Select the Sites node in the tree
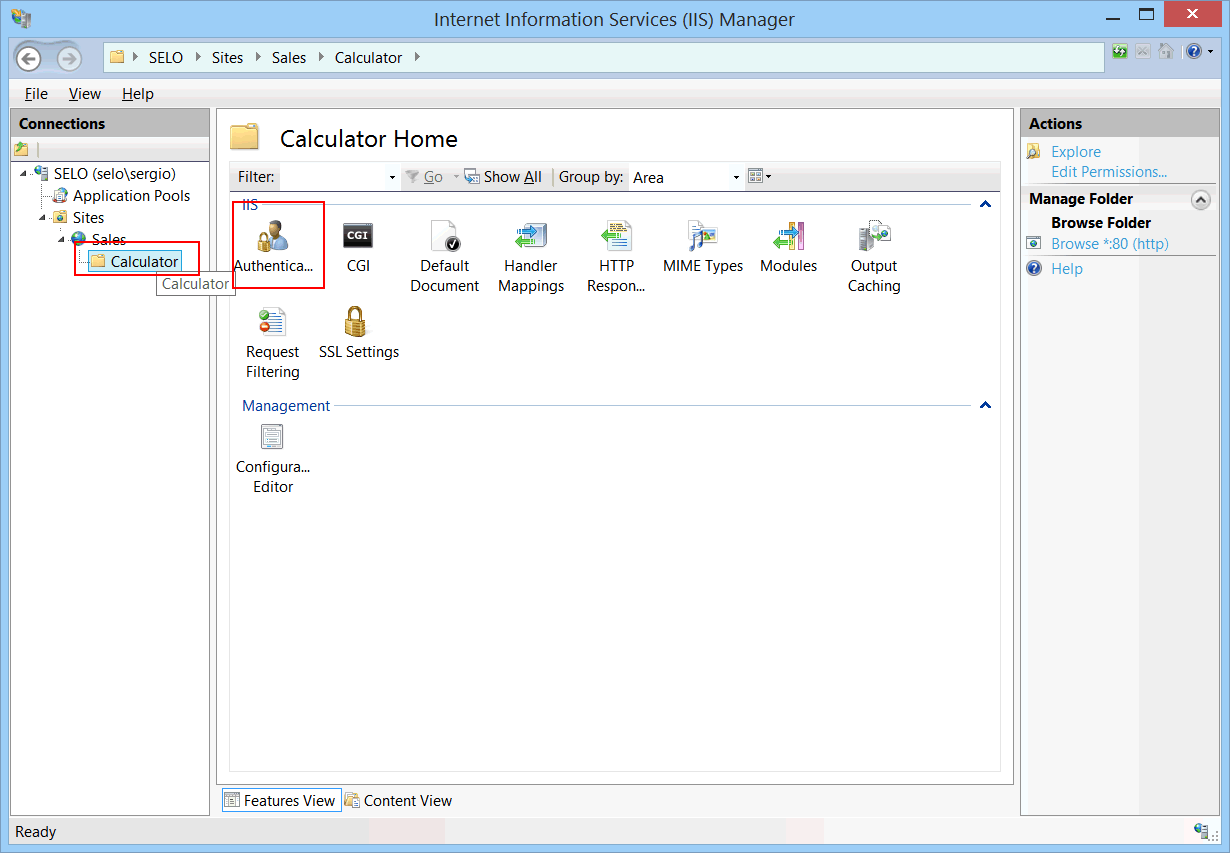Viewport: 1230px width, 853px height. pyautogui.click(x=88, y=218)
